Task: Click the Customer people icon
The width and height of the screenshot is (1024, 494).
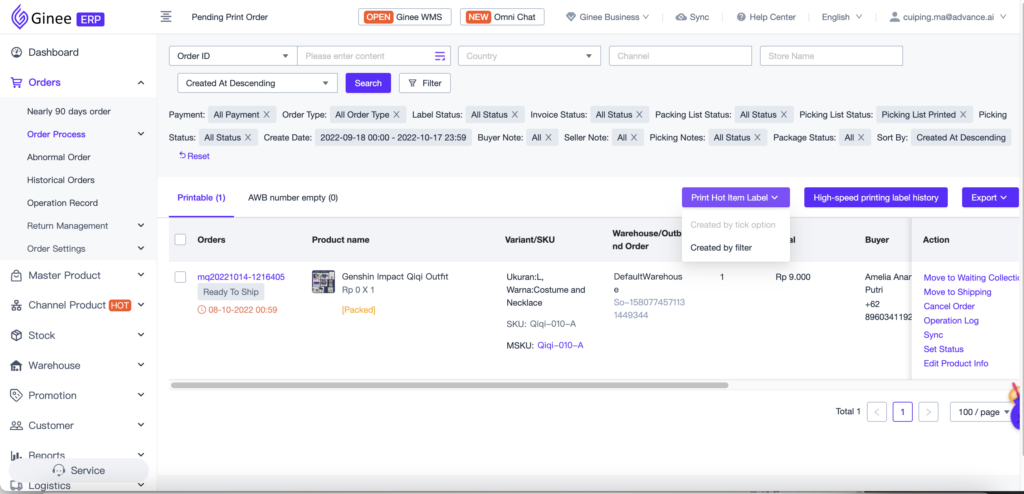Action: (x=16, y=425)
